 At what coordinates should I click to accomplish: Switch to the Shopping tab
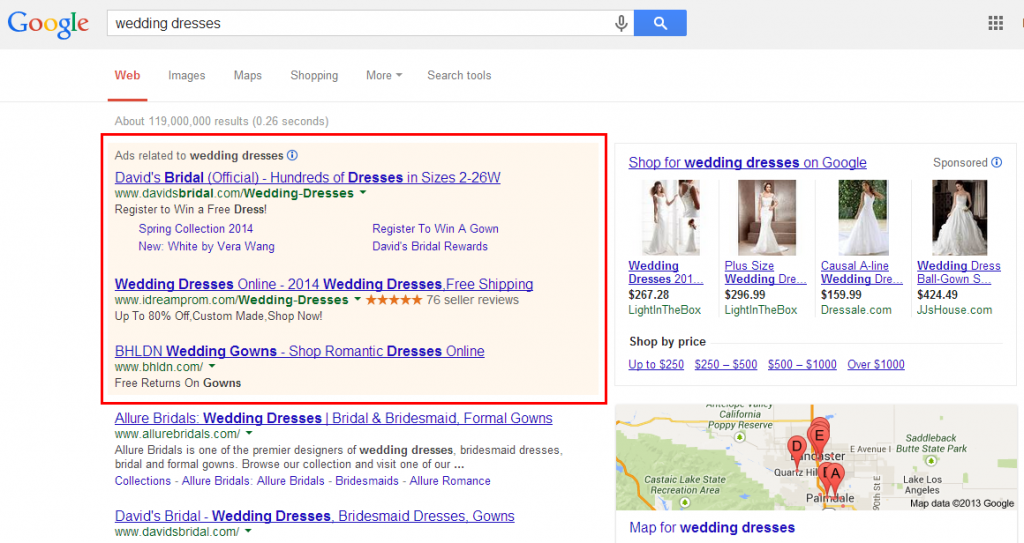pos(314,75)
